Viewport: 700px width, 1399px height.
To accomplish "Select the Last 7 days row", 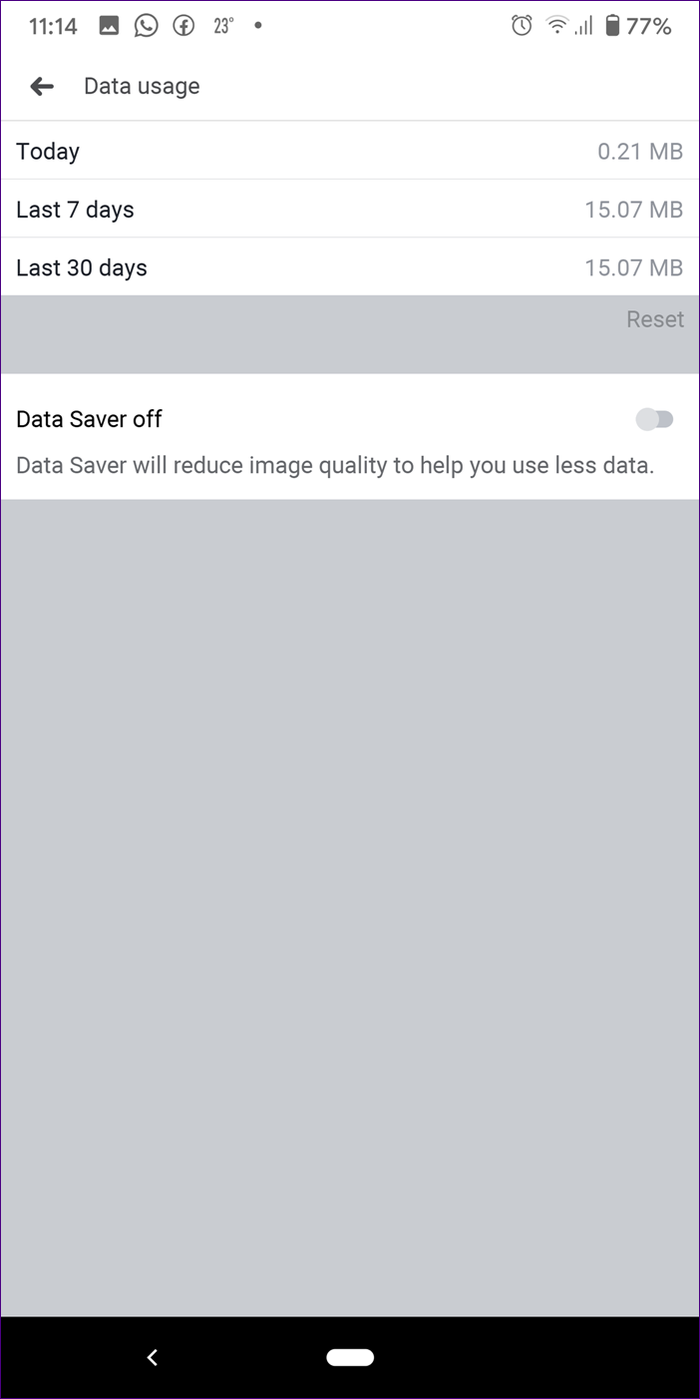I will tap(349, 209).
